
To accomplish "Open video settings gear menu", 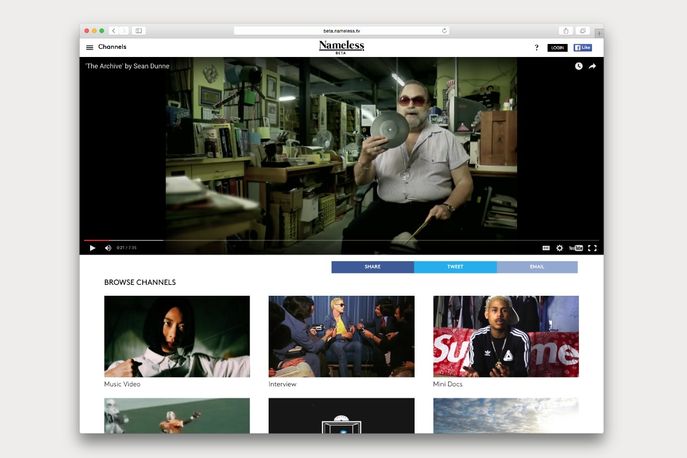I will pos(560,247).
